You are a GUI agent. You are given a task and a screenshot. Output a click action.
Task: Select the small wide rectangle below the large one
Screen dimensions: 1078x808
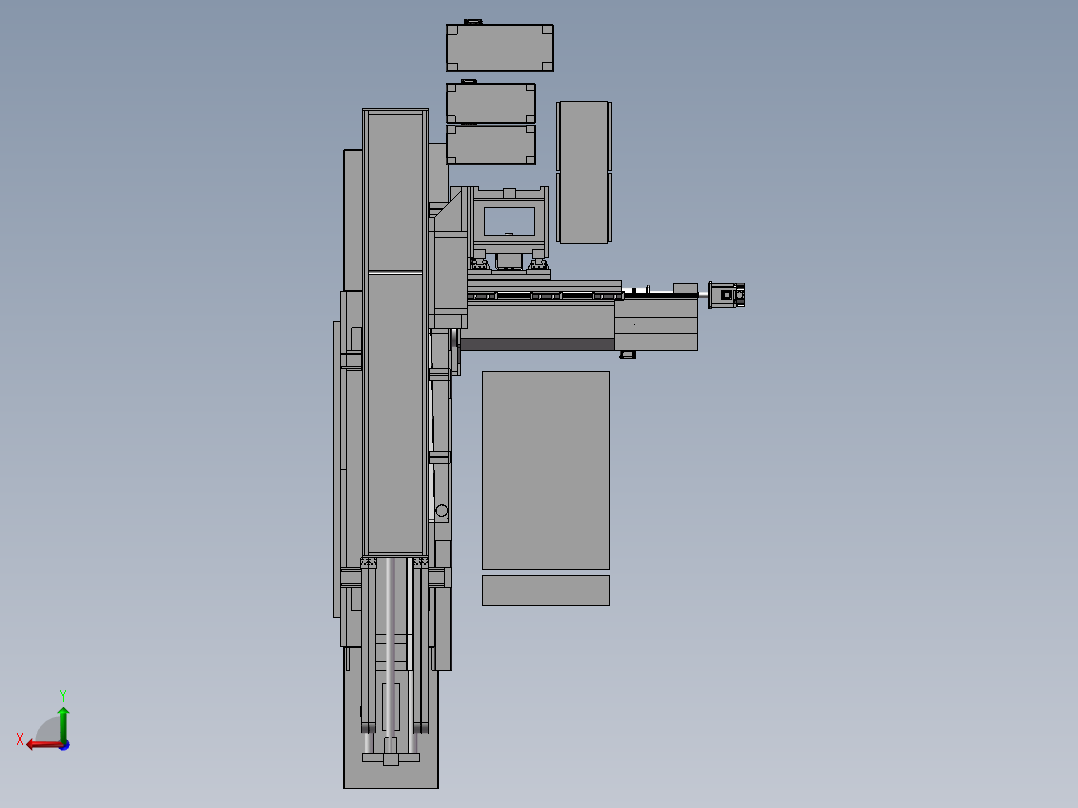click(x=546, y=591)
